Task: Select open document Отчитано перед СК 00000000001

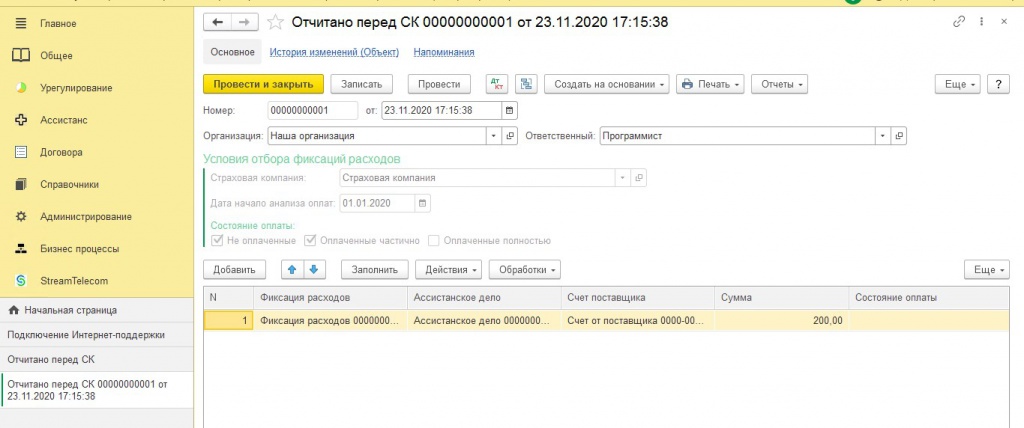Action: [97, 390]
